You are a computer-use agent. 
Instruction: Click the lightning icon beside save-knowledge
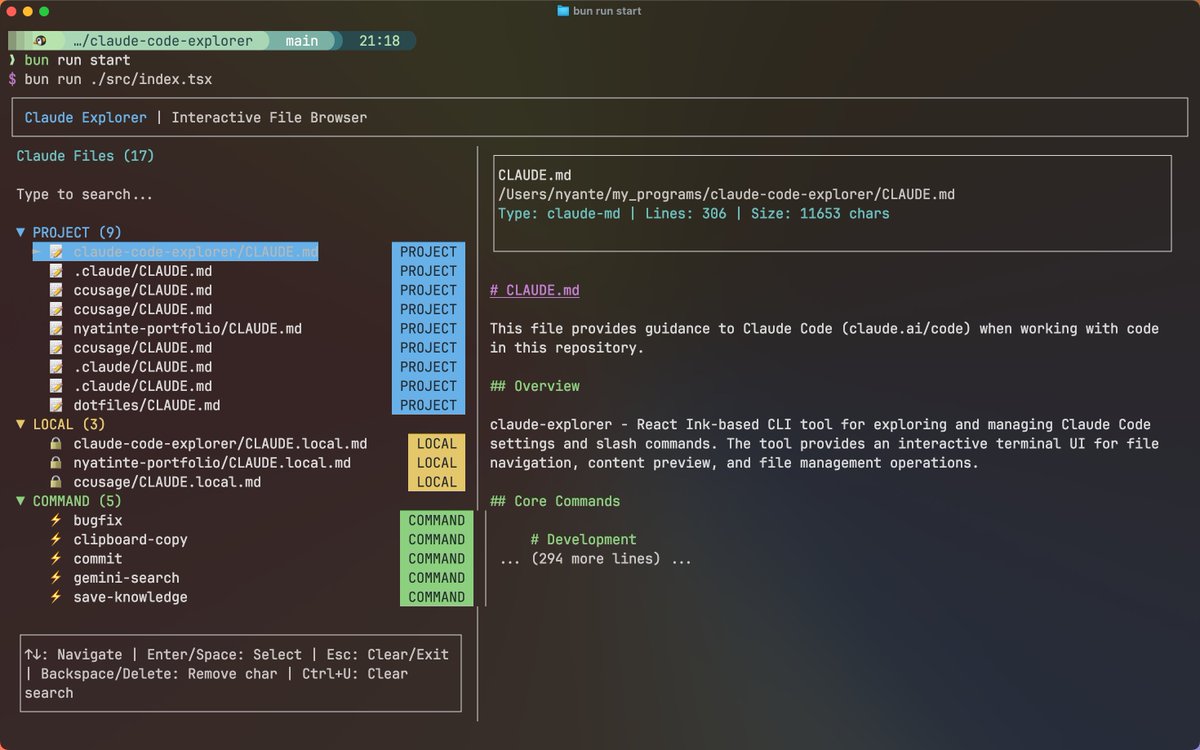[56, 597]
